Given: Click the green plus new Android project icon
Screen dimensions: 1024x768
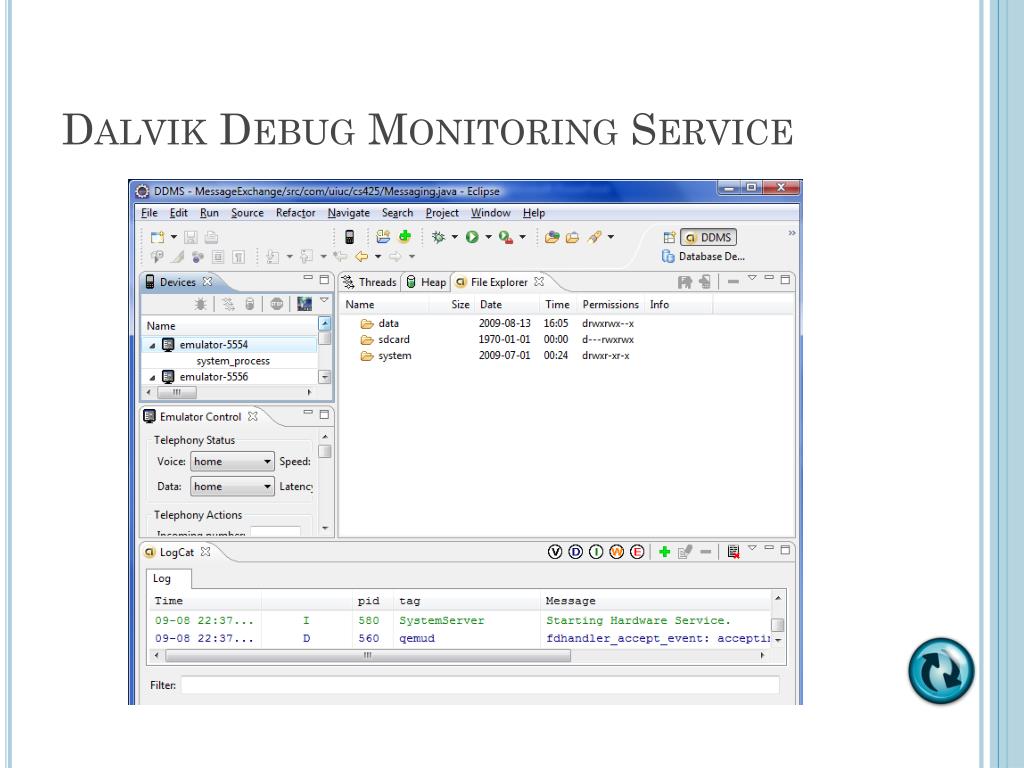Looking at the screenshot, I should click(x=405, y=236).
